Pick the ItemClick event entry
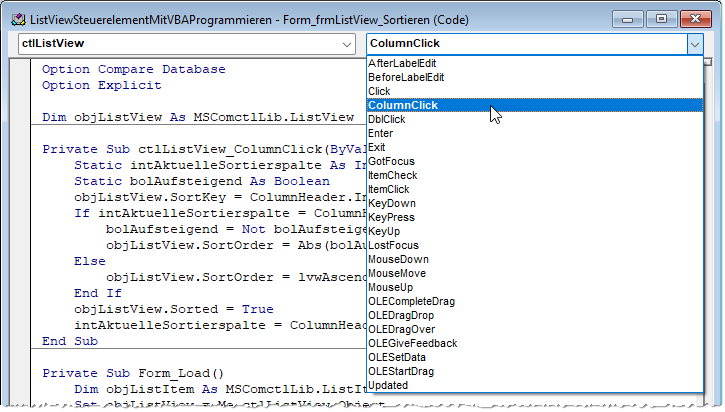 pyautogui.click(x=389, y=189)
